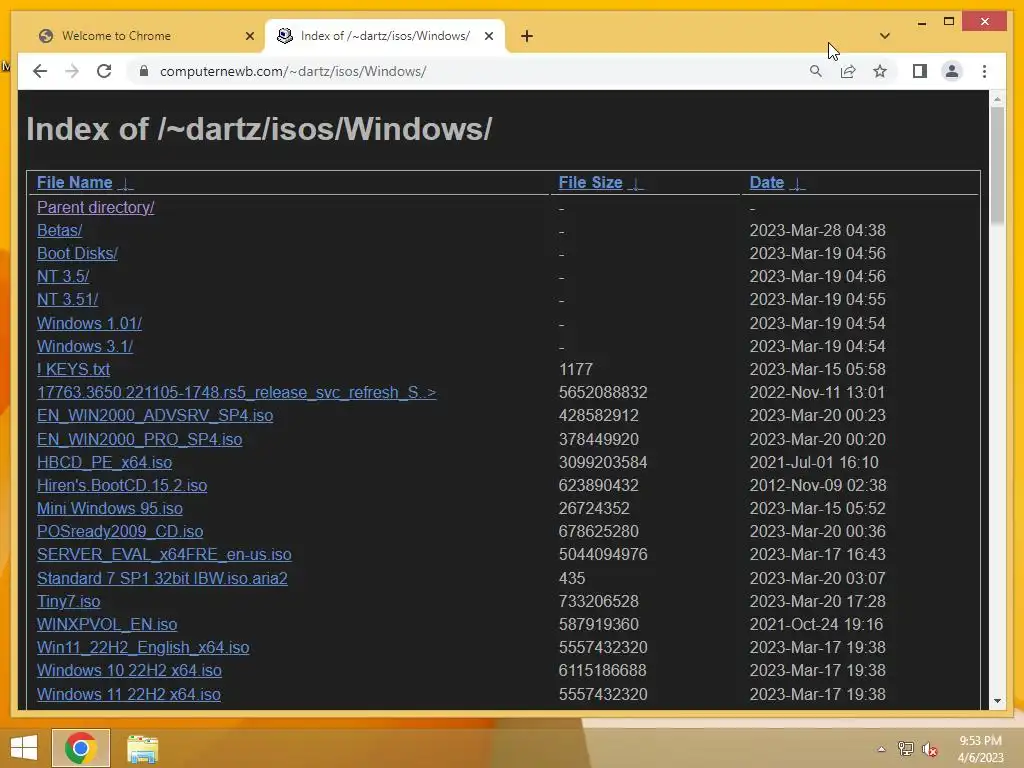Show hidden system tray icons

pos(881,749)
